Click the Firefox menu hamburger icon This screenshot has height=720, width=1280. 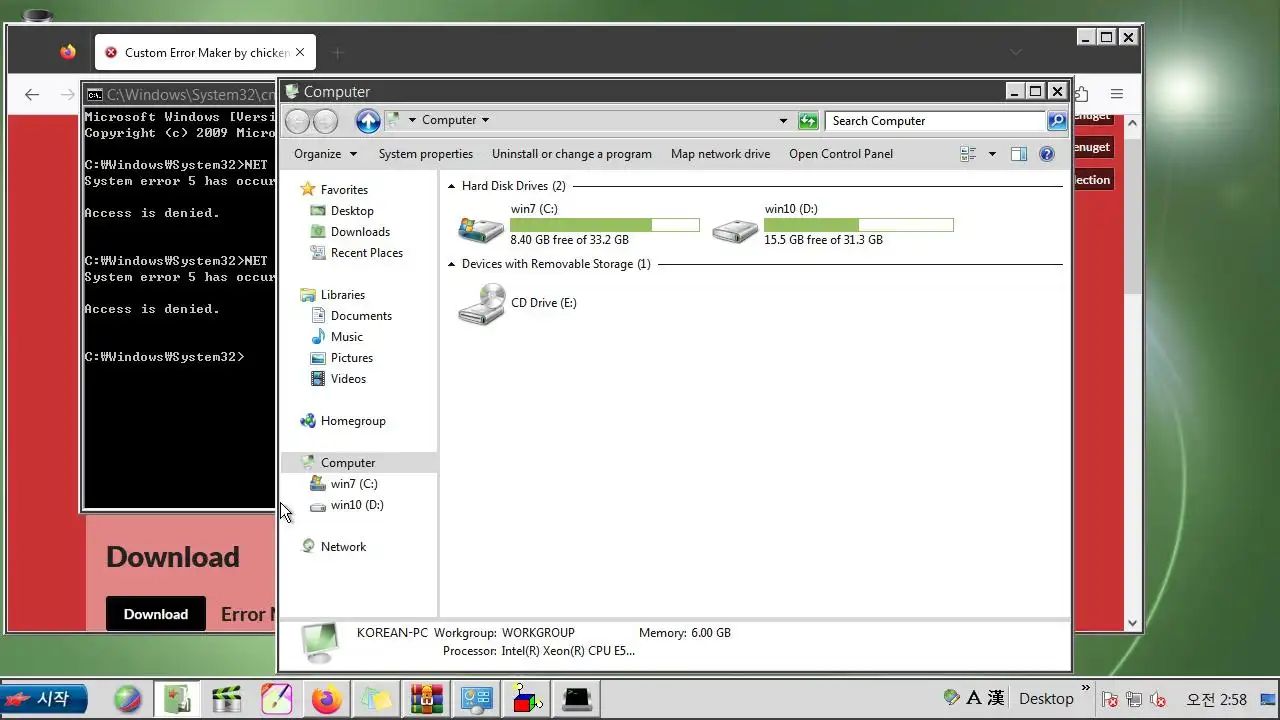[x=1117, y=94]
